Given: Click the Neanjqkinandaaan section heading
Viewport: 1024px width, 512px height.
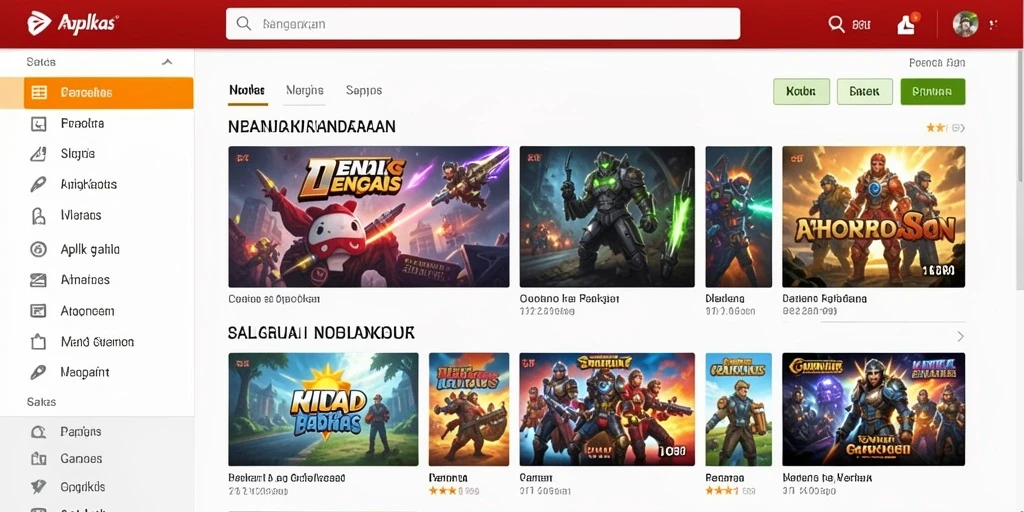Looking at the screenshot, I should pos(312,127).
